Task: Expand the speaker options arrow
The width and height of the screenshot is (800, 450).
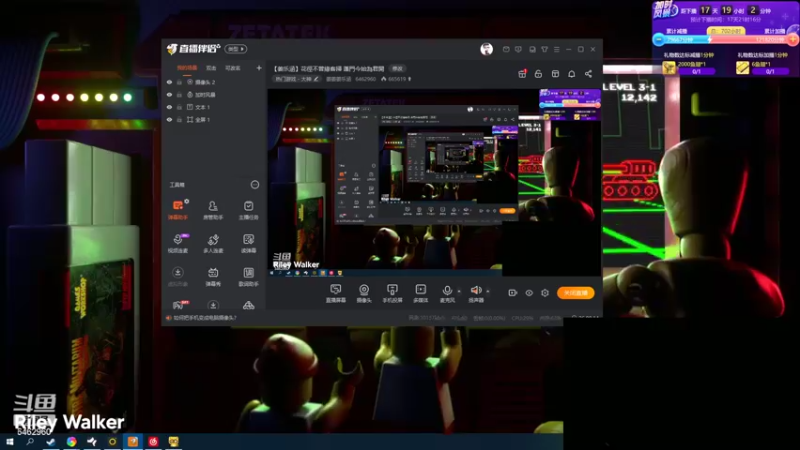Action: pos(488,291)
